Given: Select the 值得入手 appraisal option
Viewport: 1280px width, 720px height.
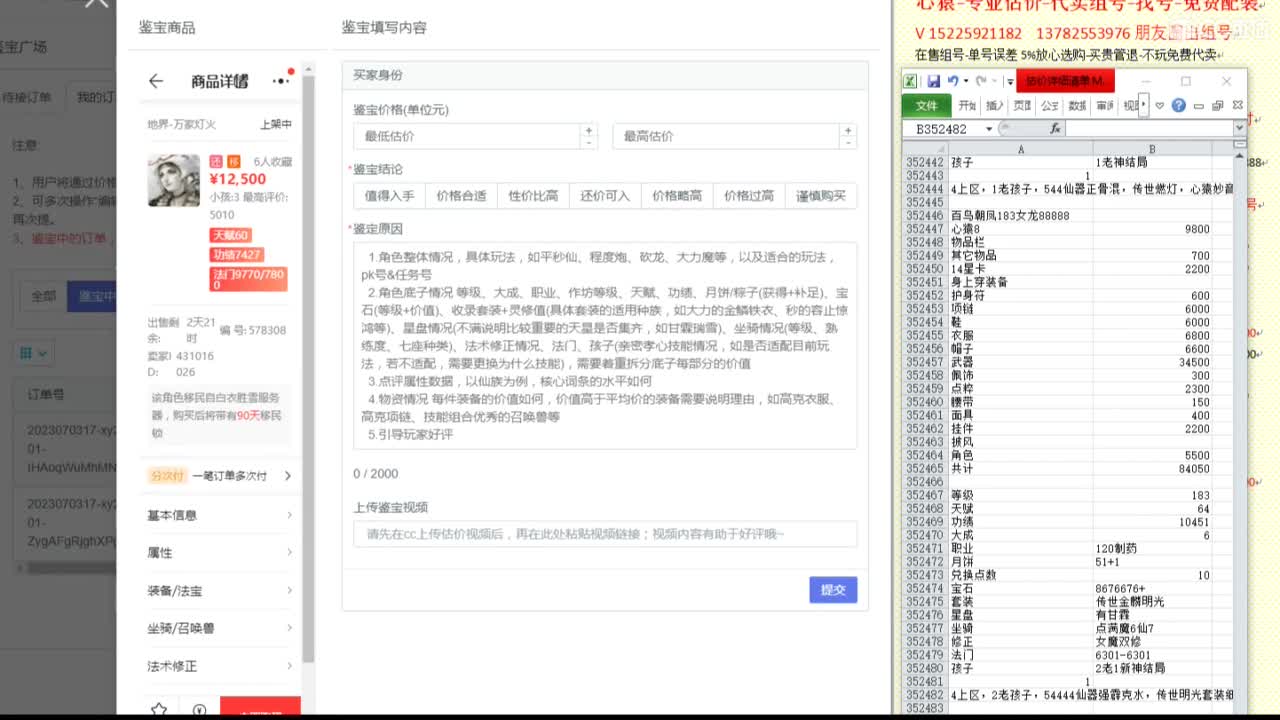Looking at the screenshot, I should coord(392,195).
